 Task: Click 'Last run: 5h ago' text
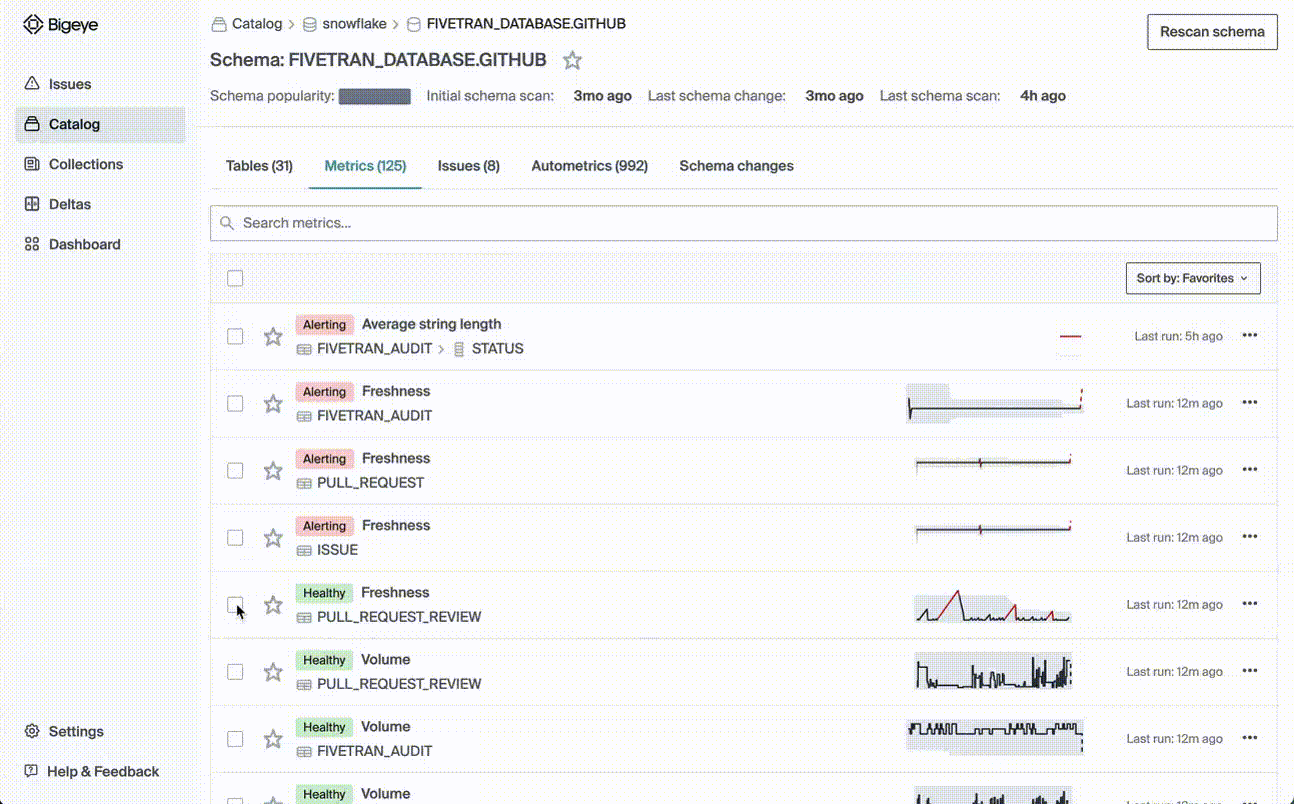coord(1178,336)
